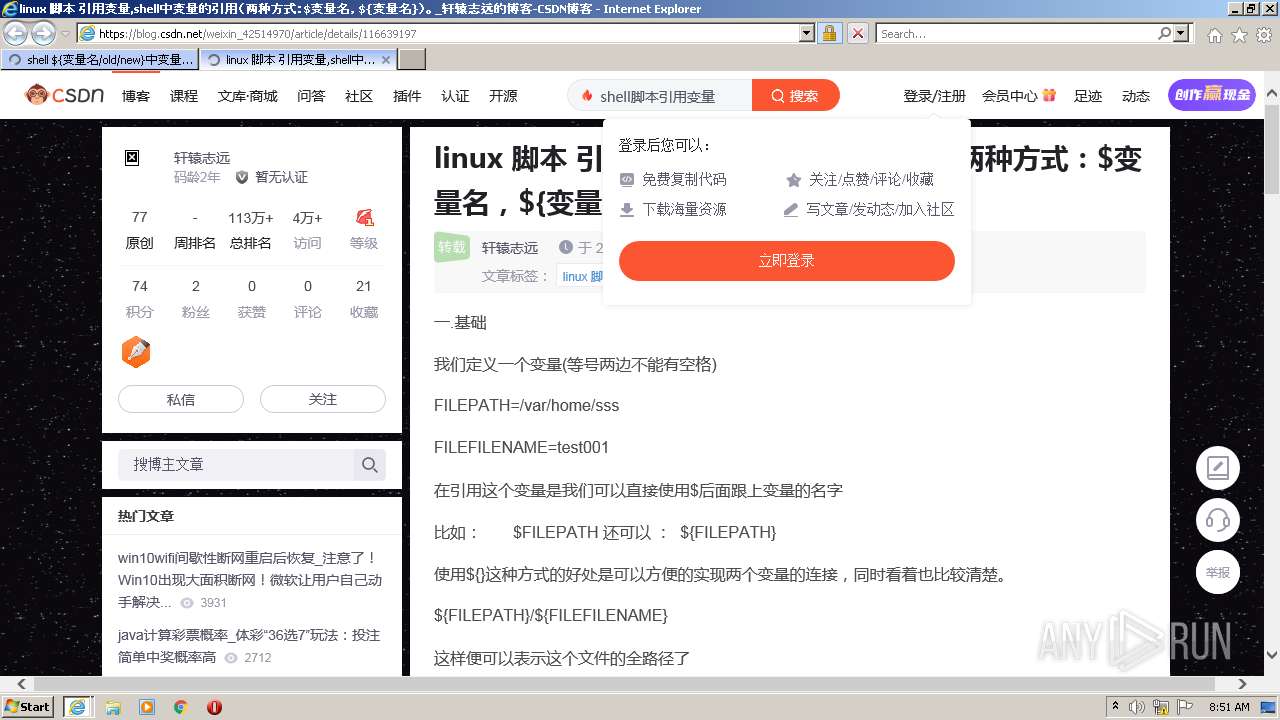Open a new tab button
The image size is (1280, 720).
coord(412,60)
